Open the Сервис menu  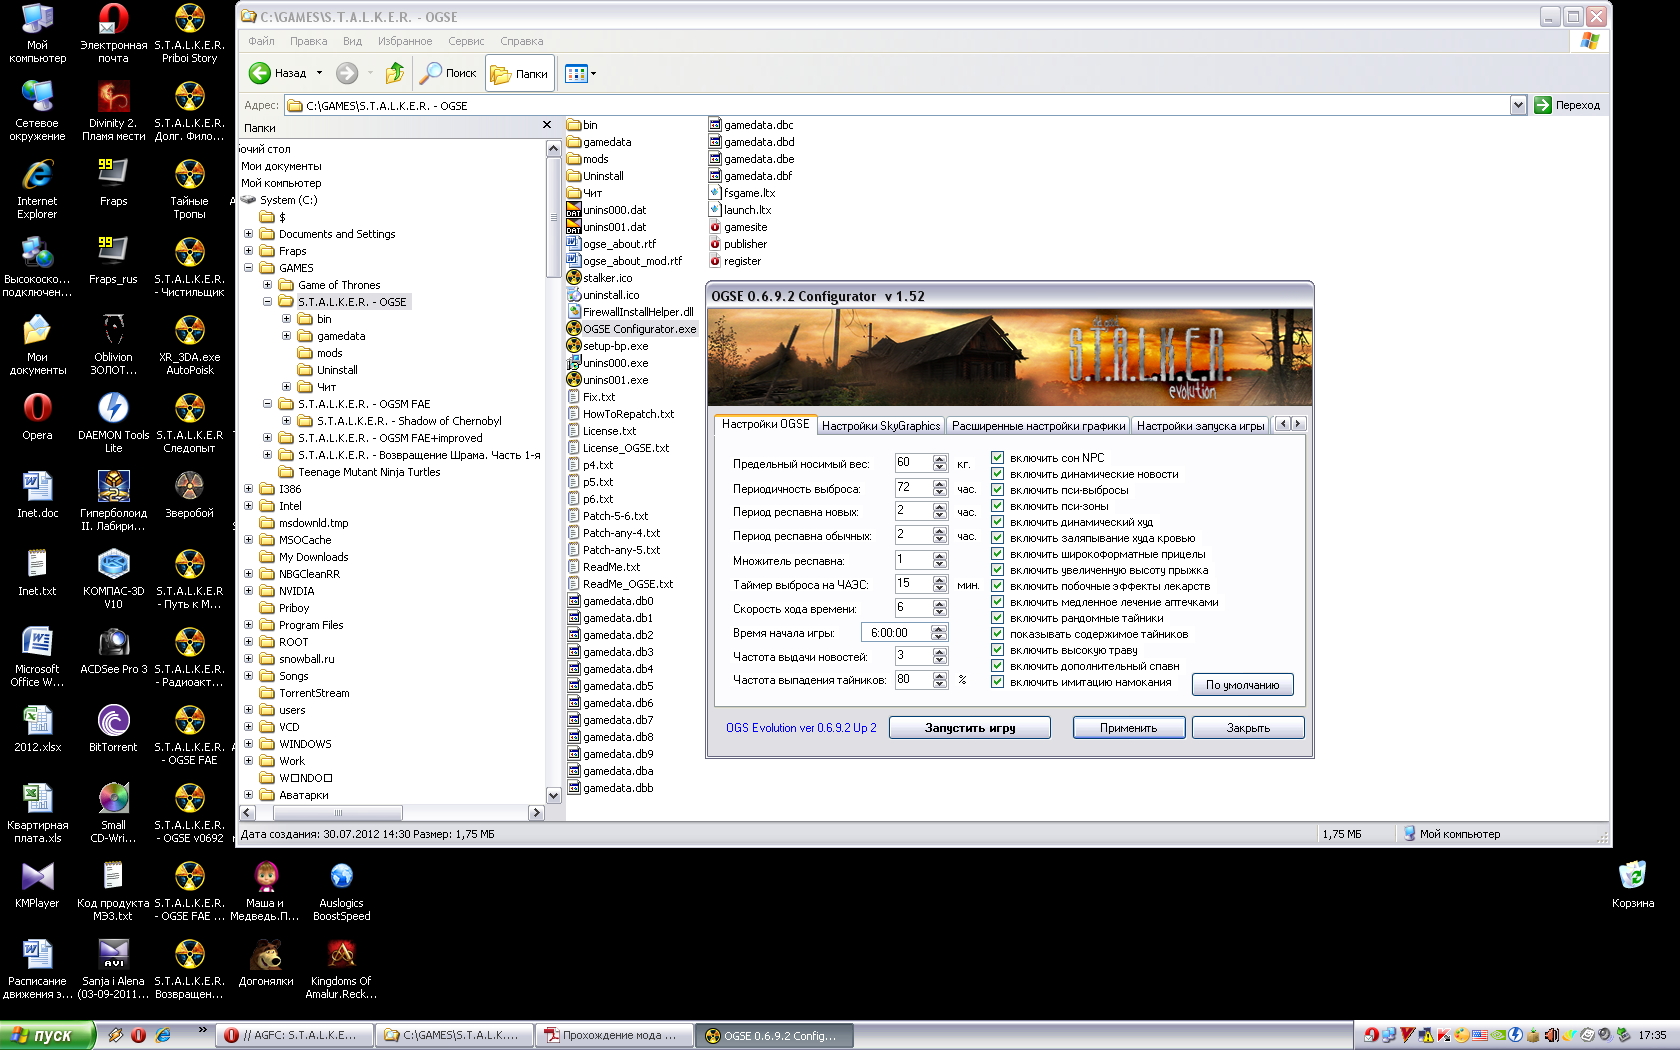(x=466, y=41)
